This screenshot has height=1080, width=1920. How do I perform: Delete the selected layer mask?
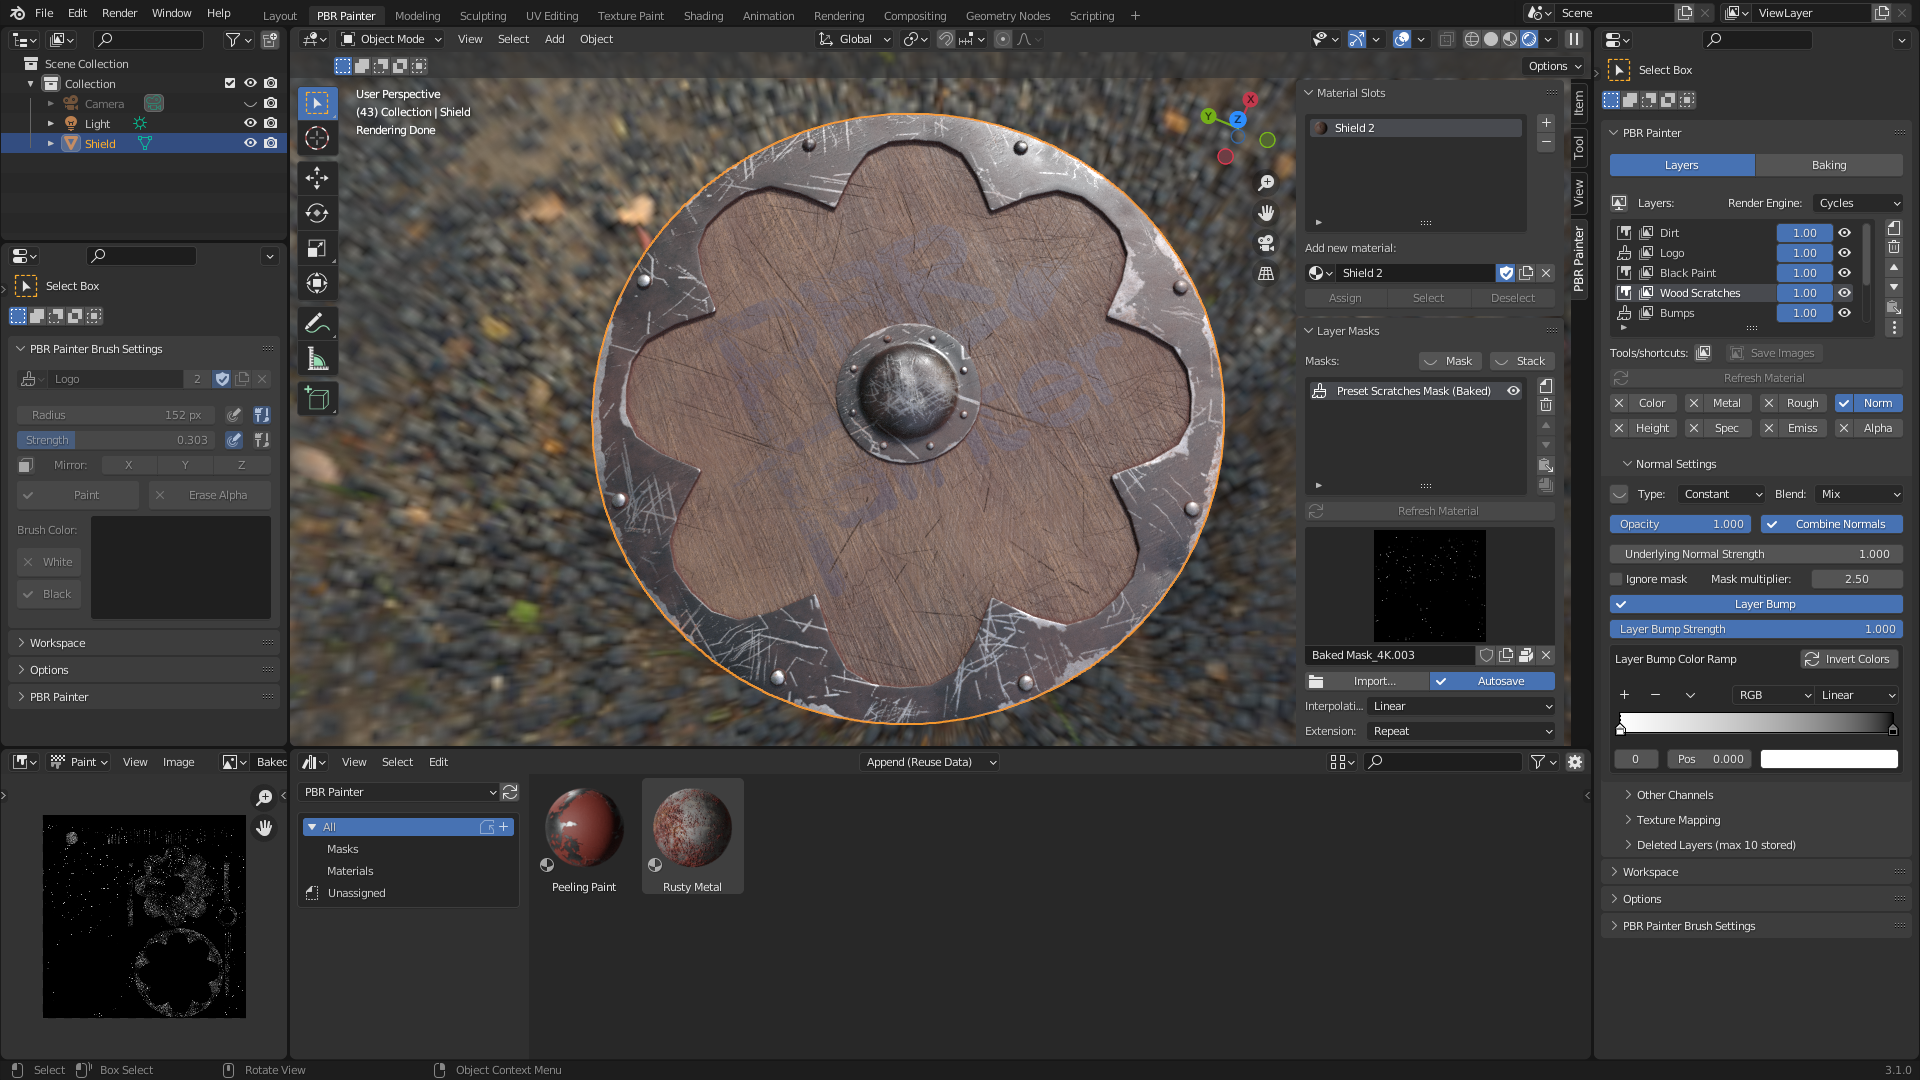(1546, 405)
